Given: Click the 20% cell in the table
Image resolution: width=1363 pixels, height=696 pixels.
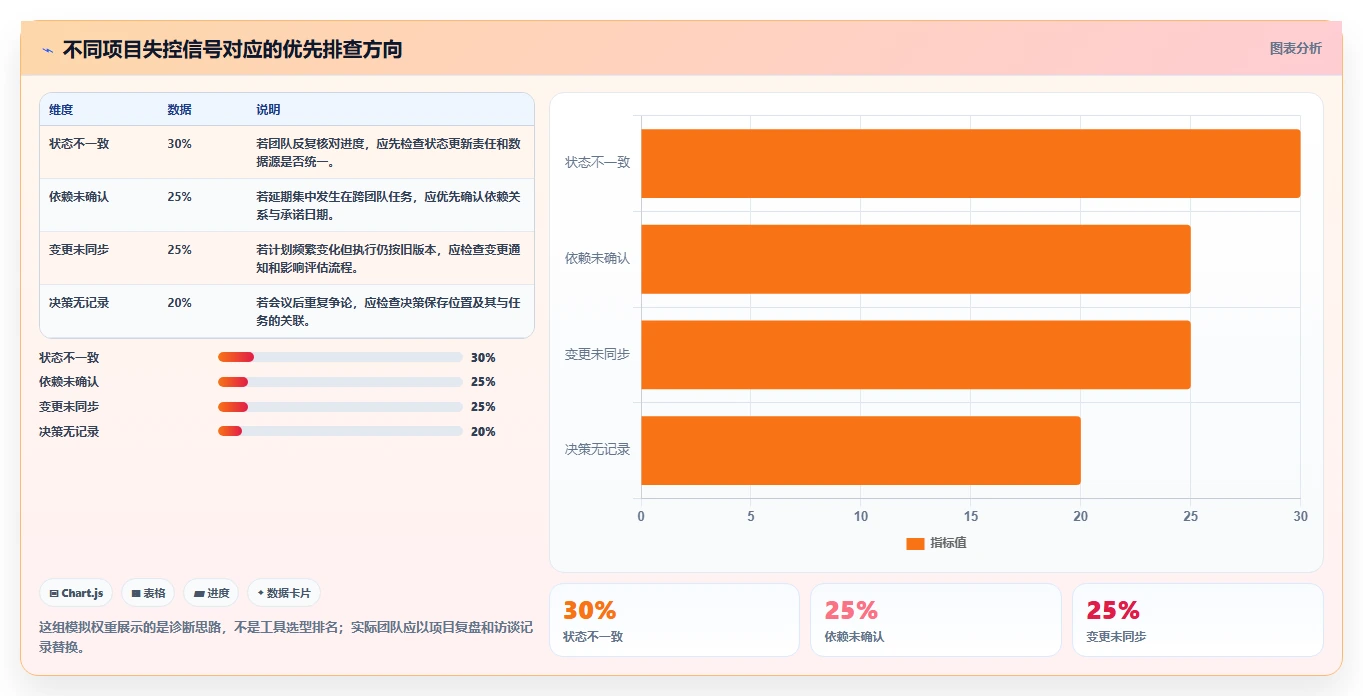Looking at the screenshot, I should click(179, 303).
